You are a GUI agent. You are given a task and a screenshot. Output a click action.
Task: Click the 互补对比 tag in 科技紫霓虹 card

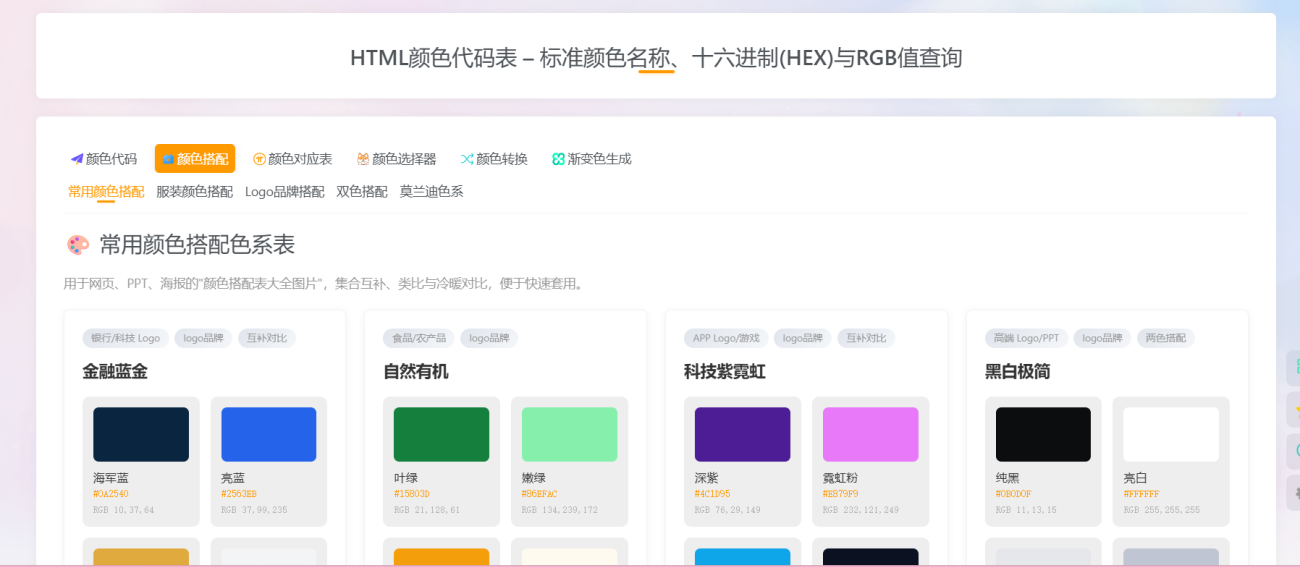pyautogui.click(x=866, y=338)
